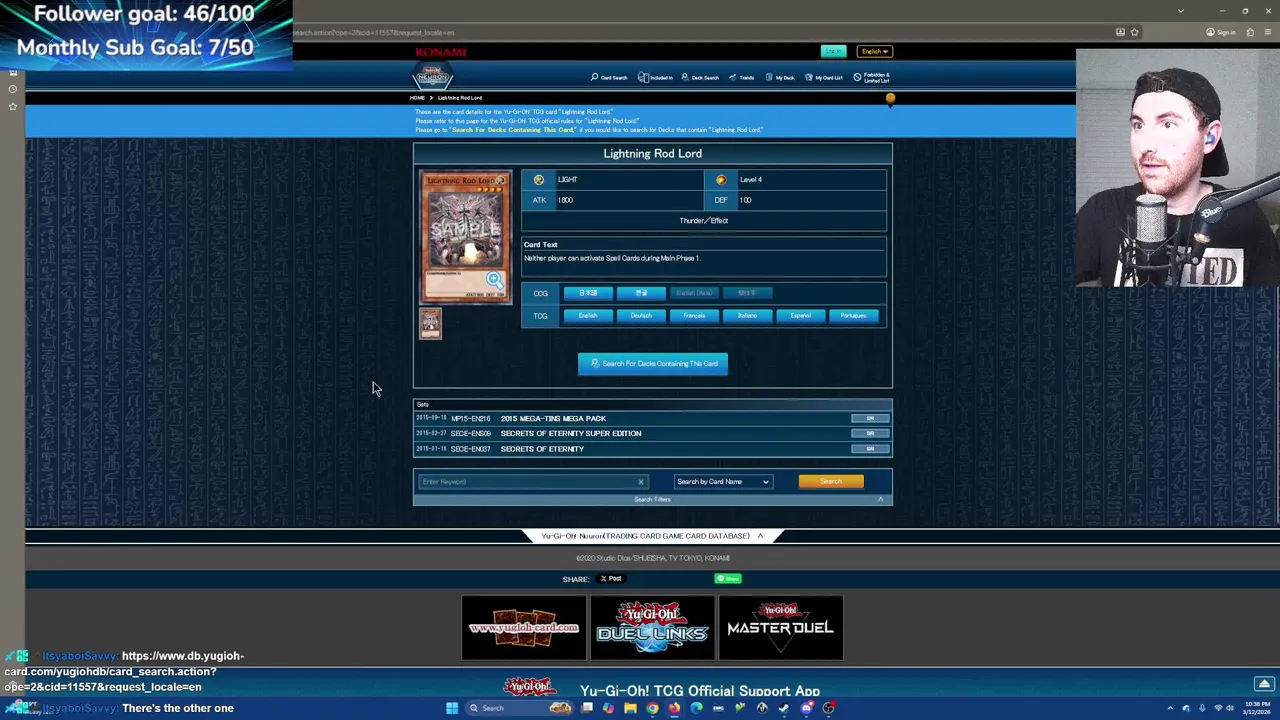Click Search For Decks Containing This Card button
The height and width of the screenshot is (720, 1280).
pos(653,364)
